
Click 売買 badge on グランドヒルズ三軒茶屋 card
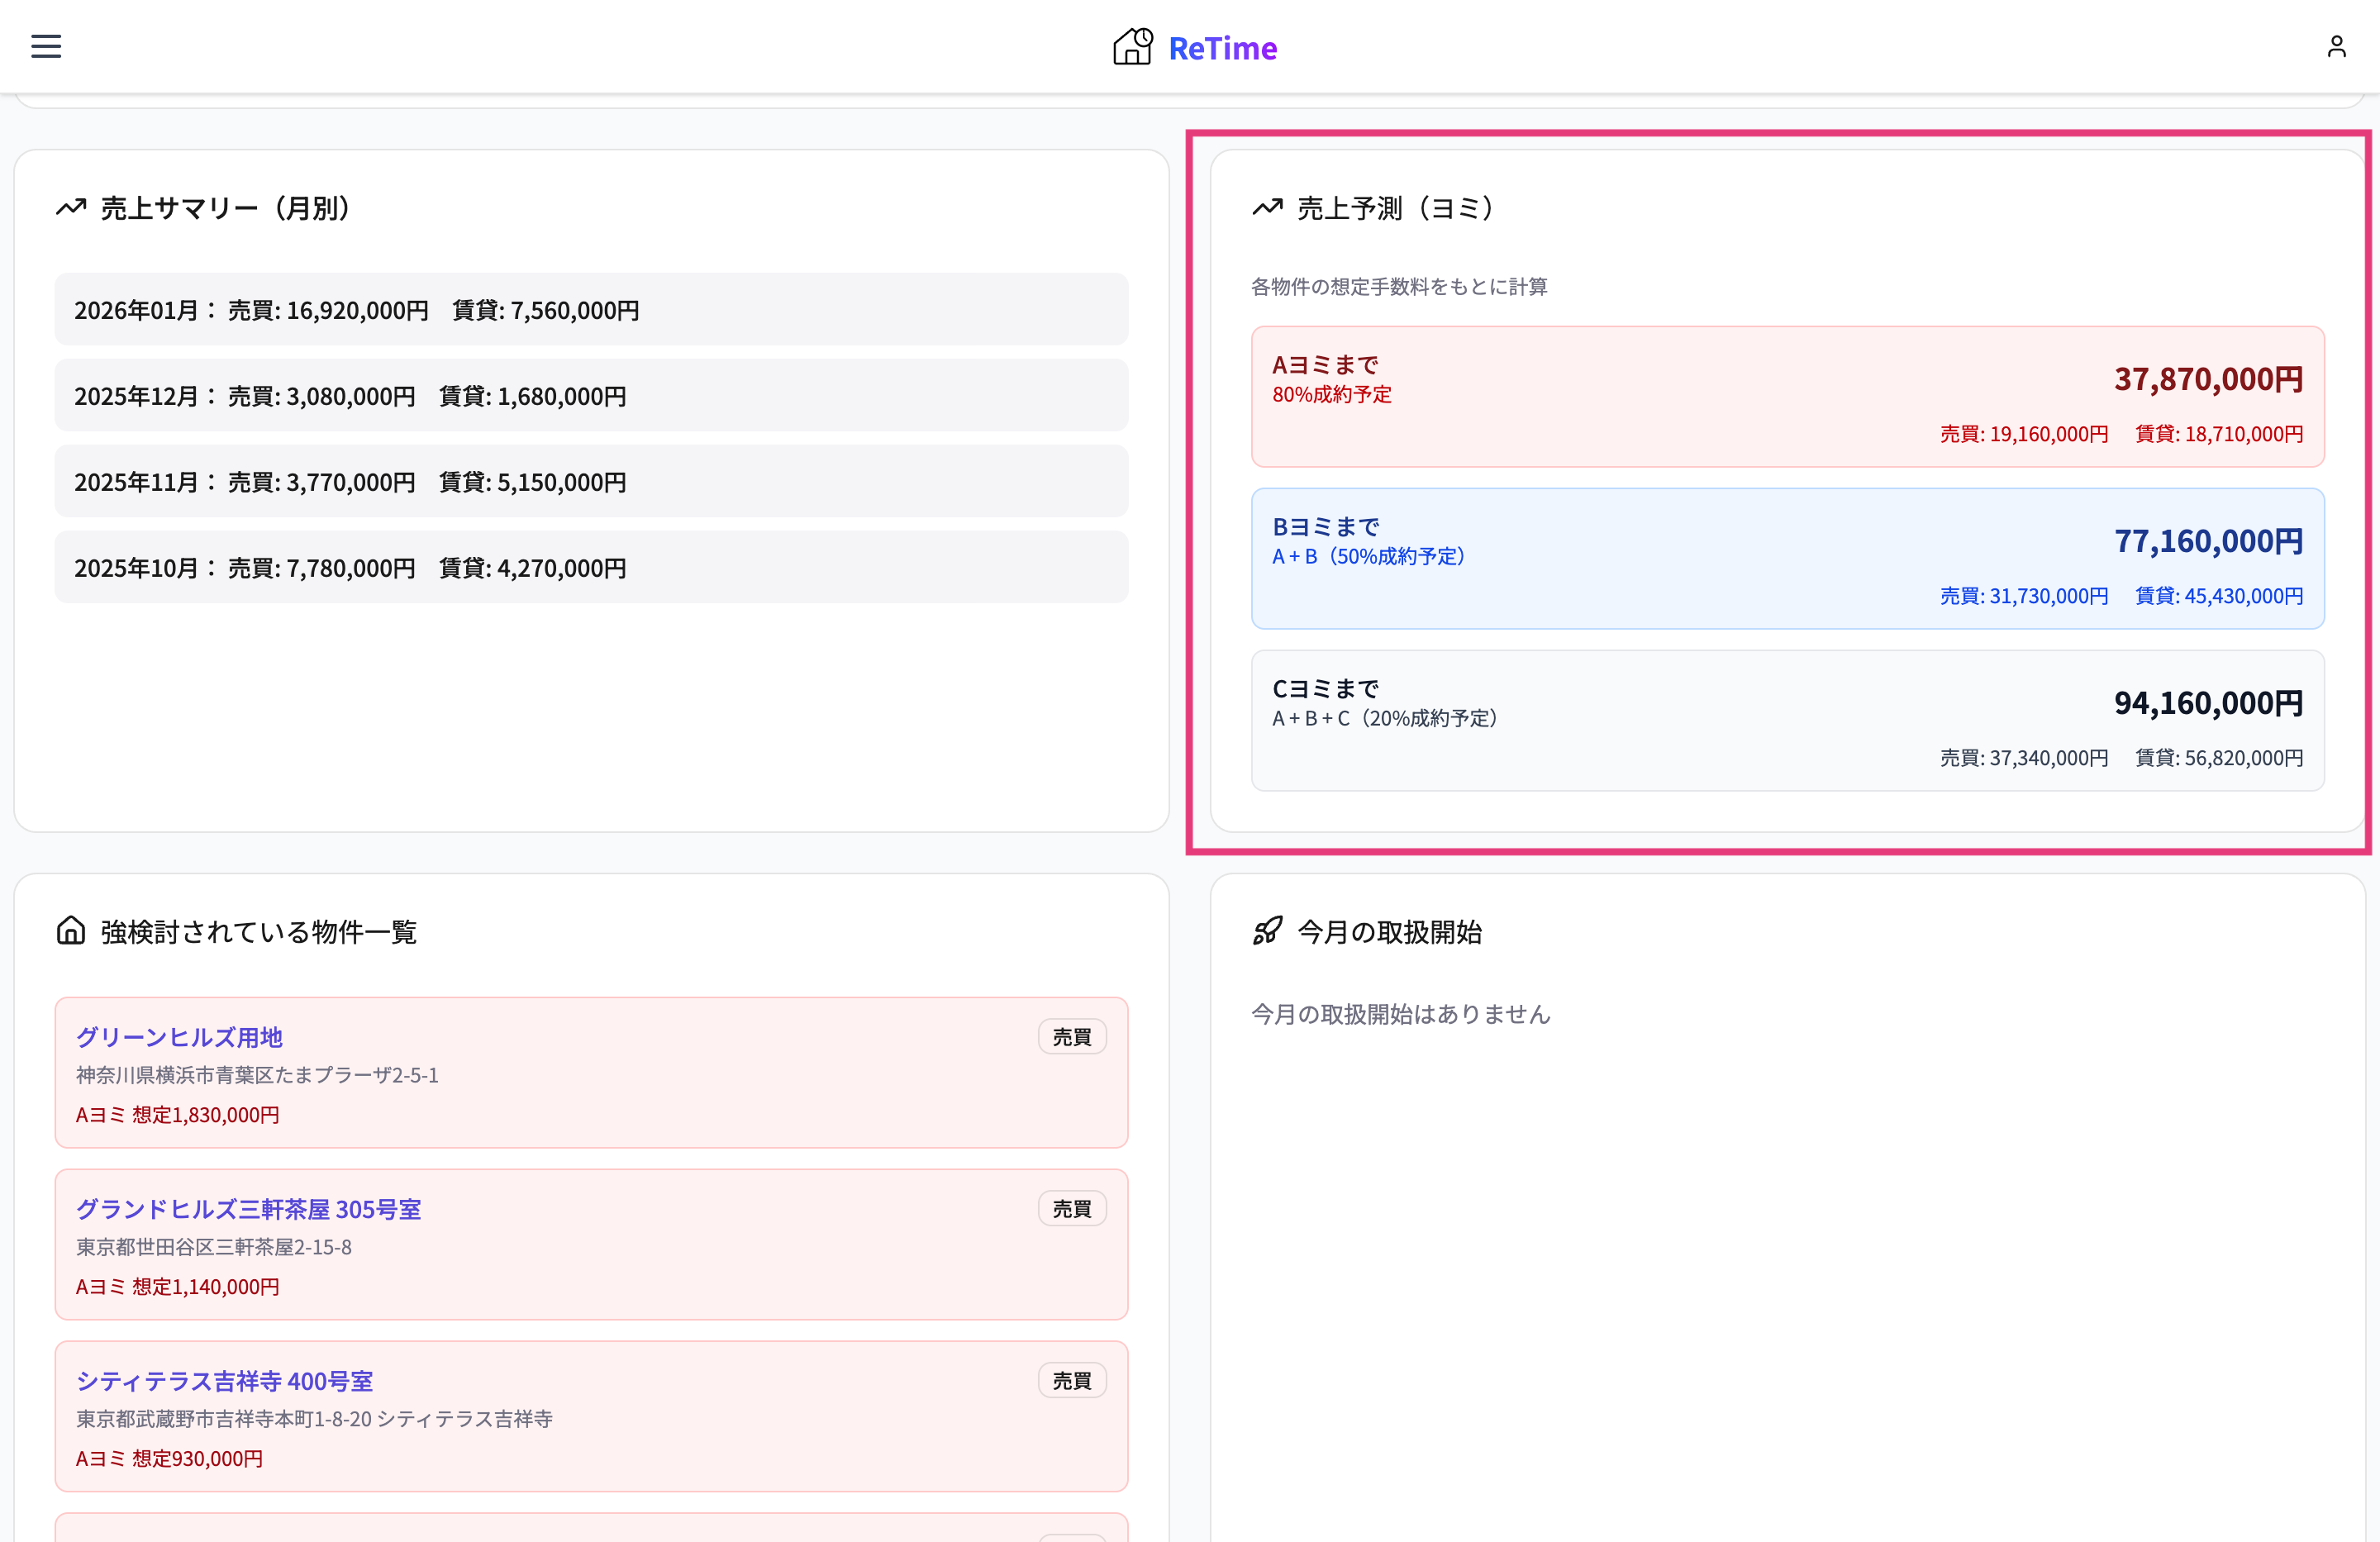click(x=1071, y=1209)
